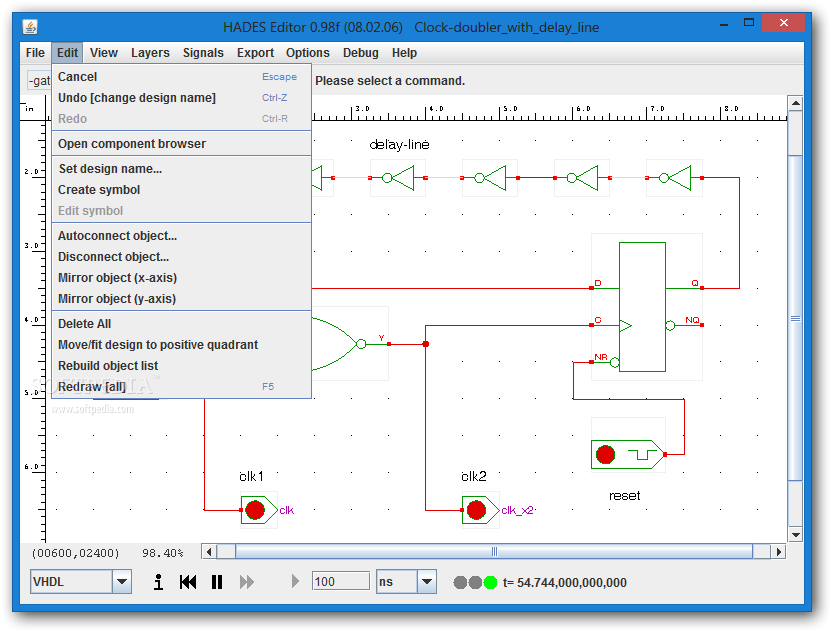Click the delay-line label
This screenshot has width=832, height=632.
click(400, 144)
